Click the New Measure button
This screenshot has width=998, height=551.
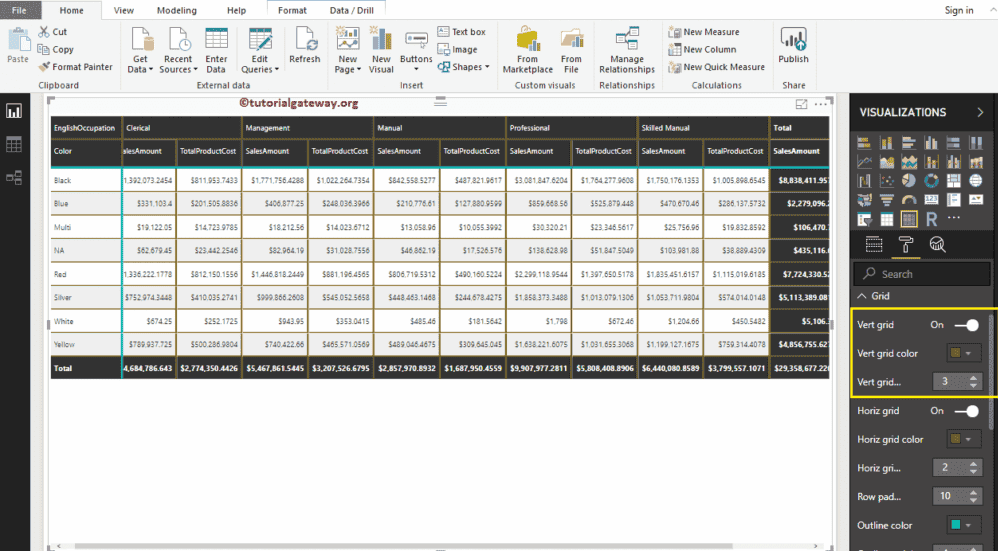tap(703, 32)
